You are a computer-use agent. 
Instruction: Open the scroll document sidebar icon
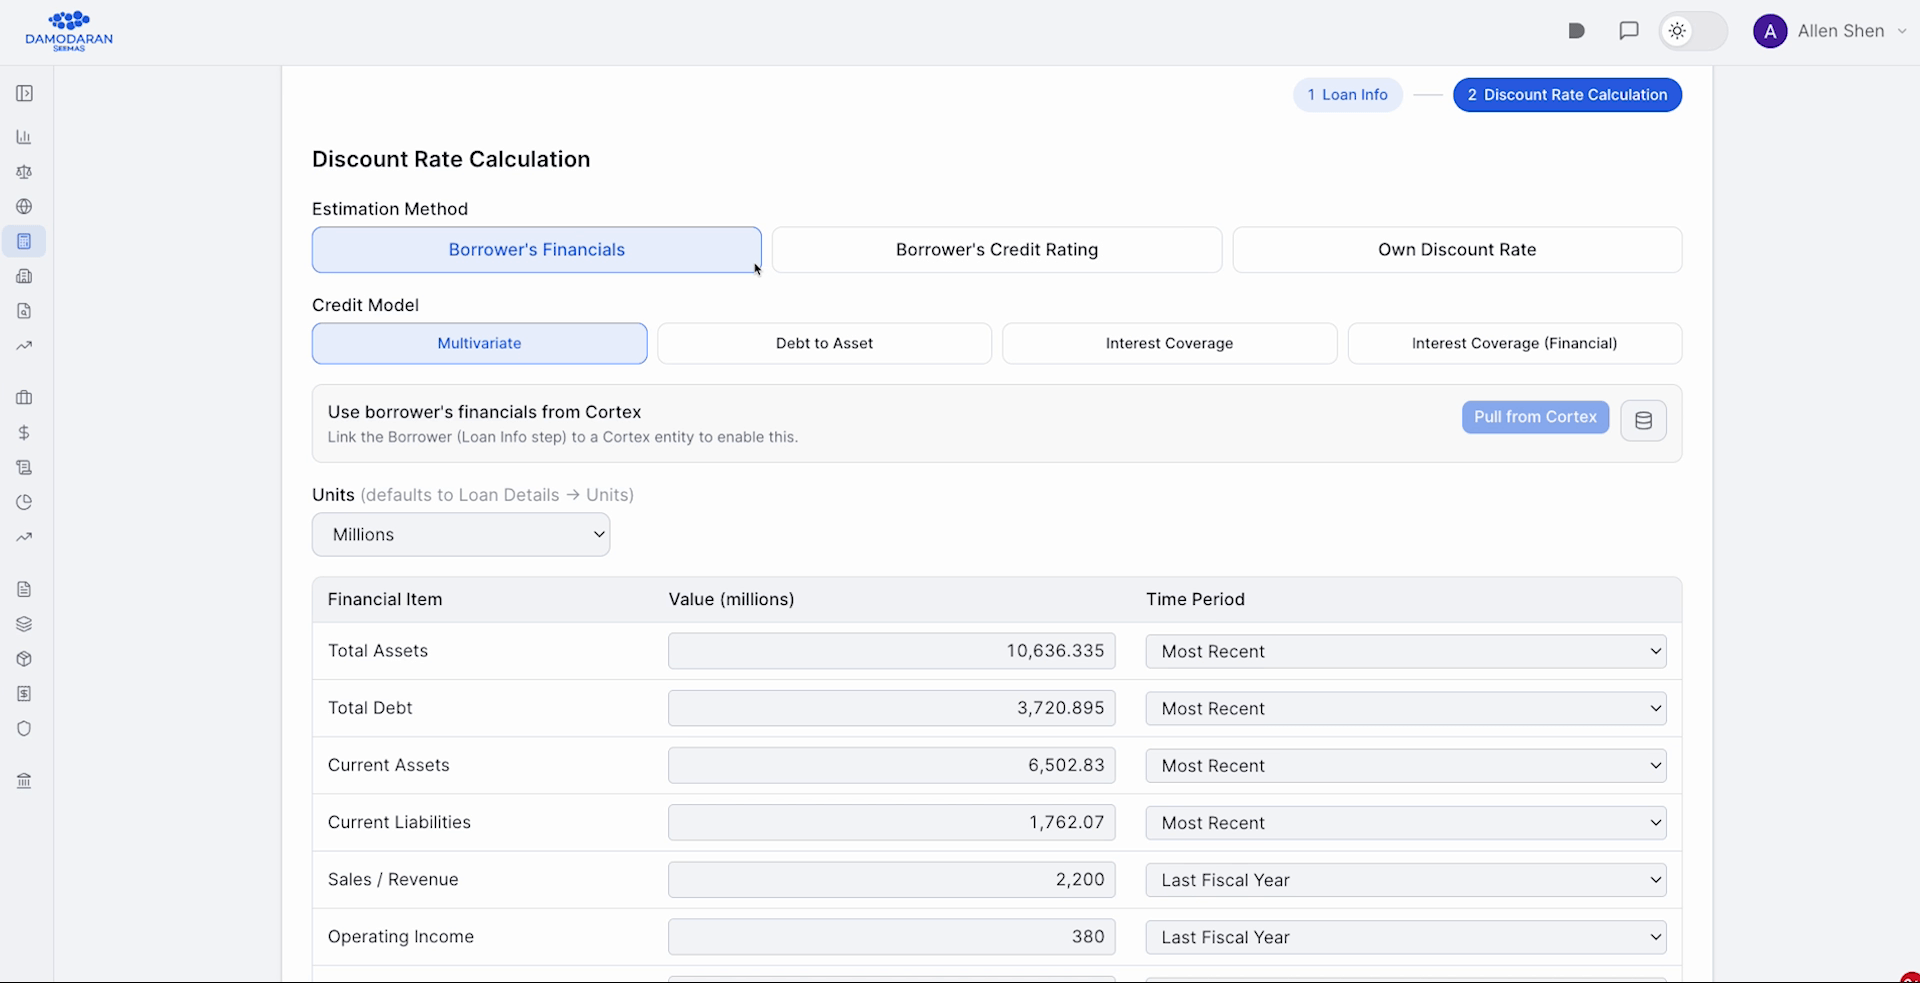[24, 467]
